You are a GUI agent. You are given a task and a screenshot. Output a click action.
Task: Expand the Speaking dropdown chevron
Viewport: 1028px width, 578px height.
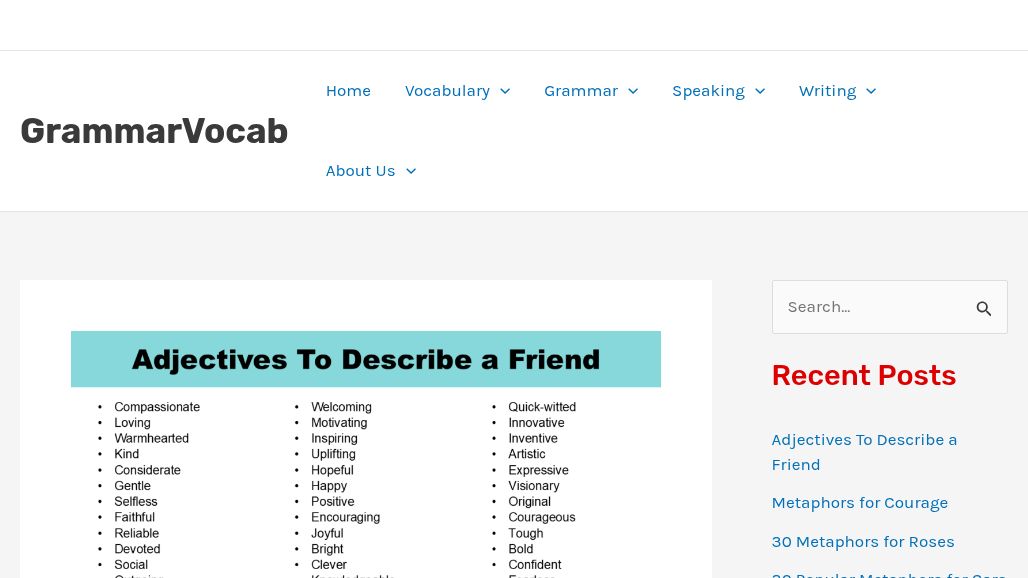pyautogui.click(x=760, y=92)
